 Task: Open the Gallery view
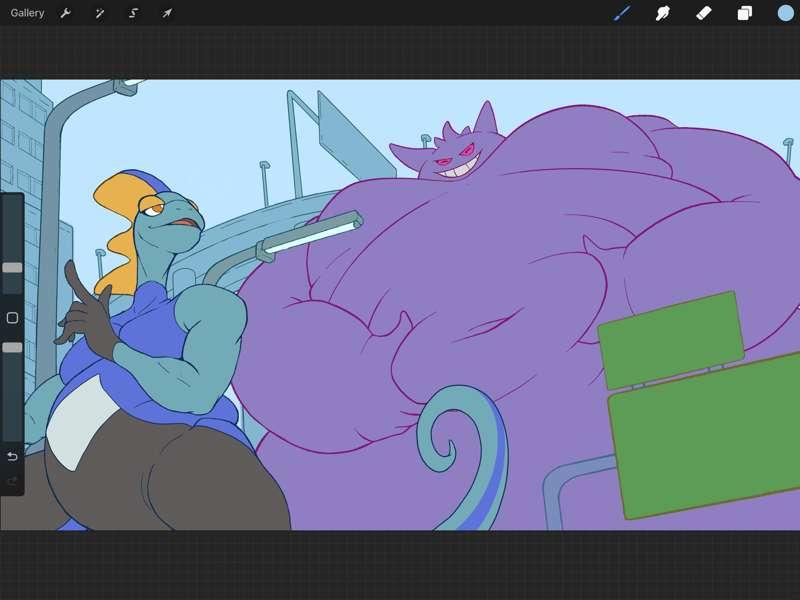click(x=27, y=13)
